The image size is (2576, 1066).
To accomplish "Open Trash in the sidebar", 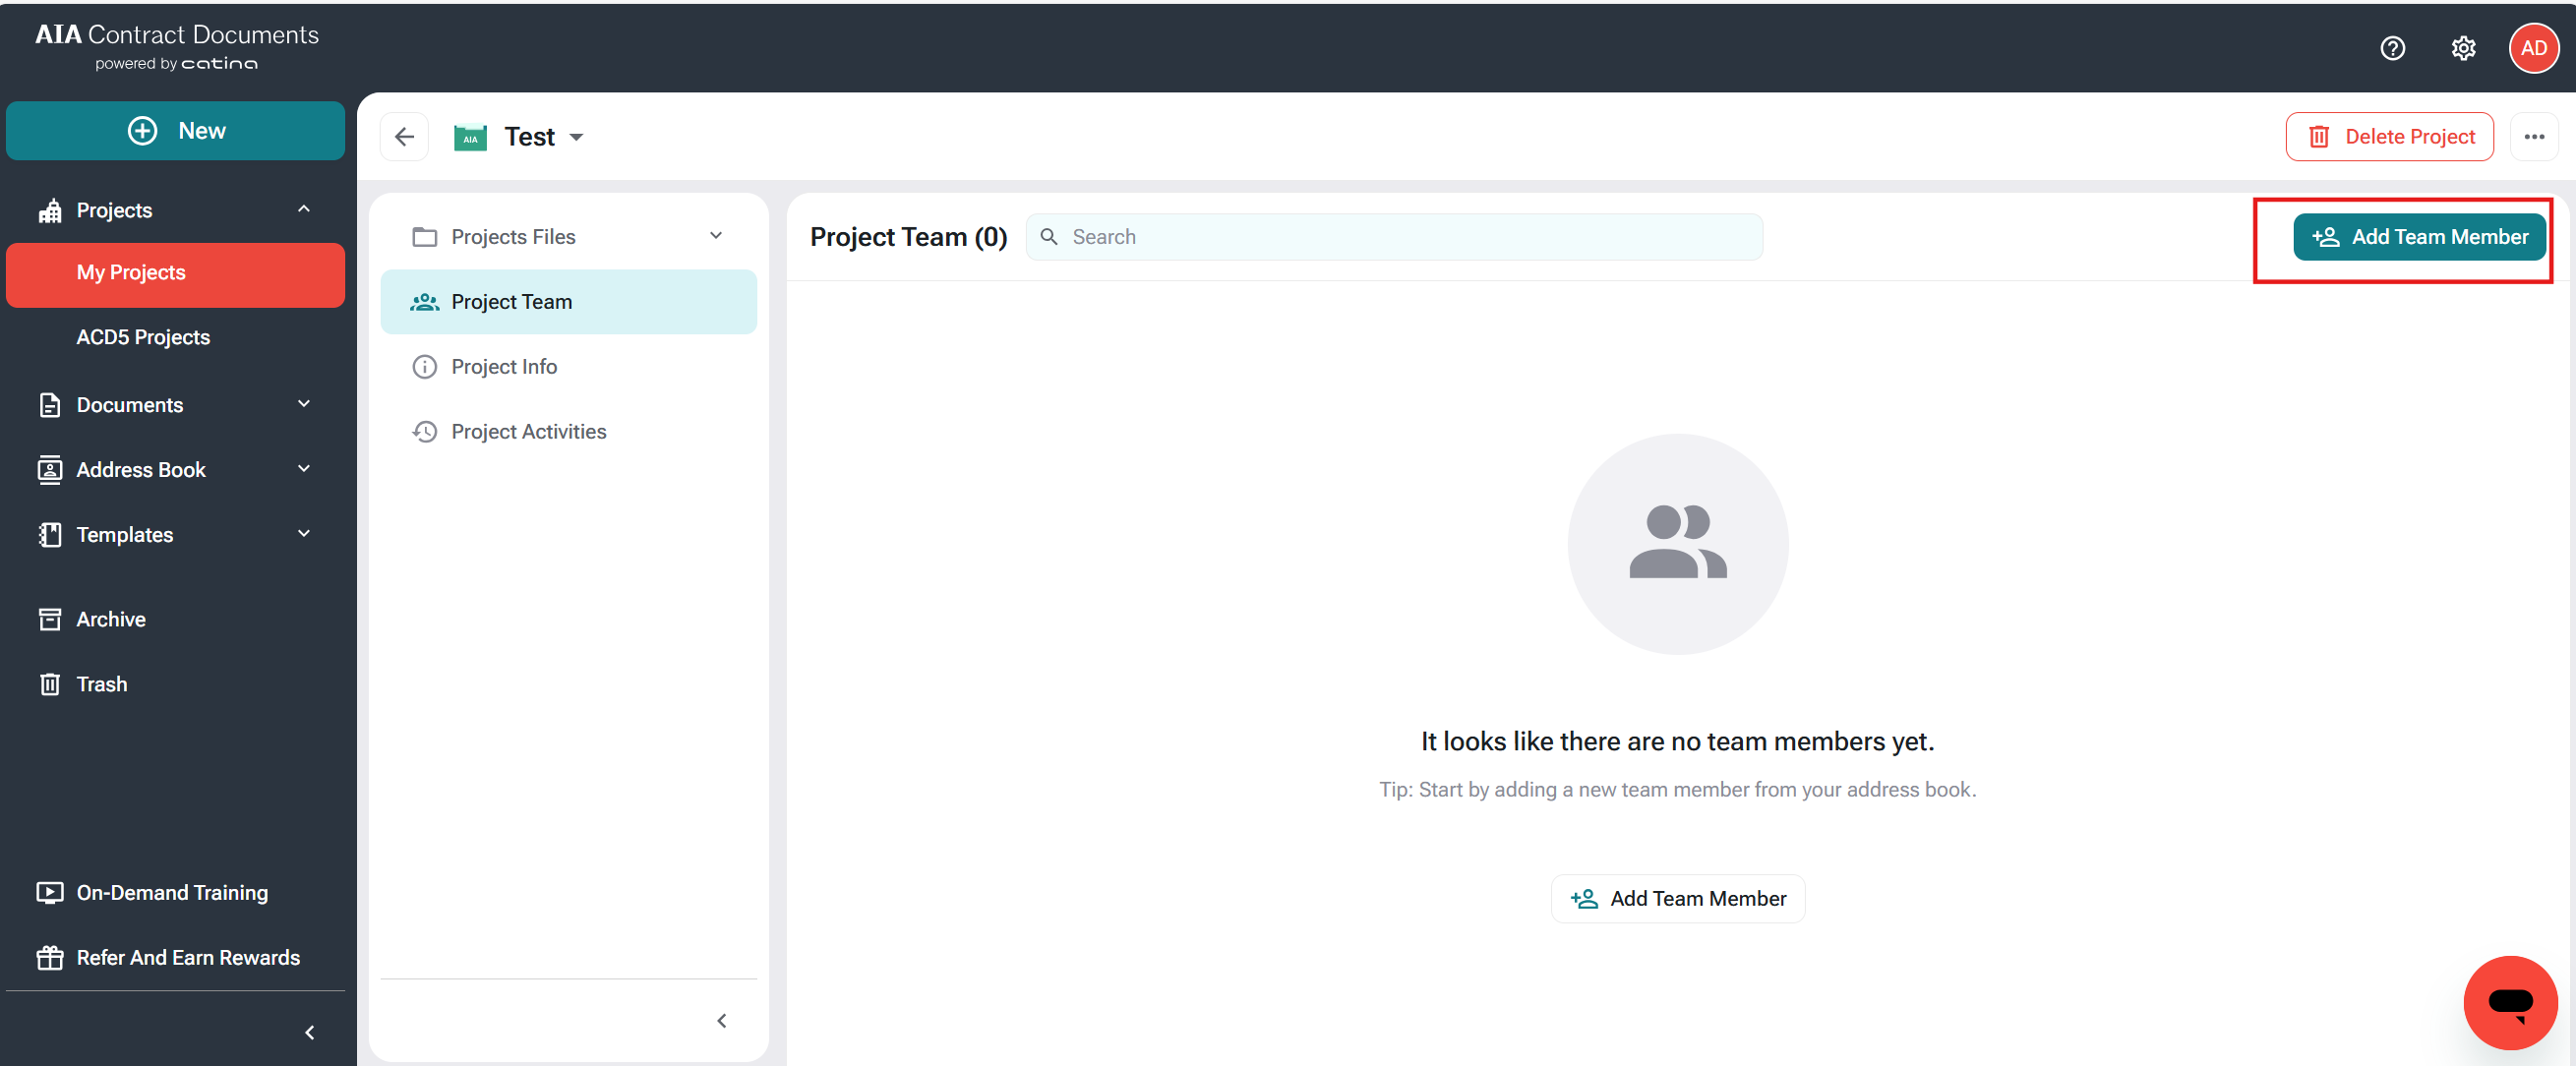I will click(101, 684).
